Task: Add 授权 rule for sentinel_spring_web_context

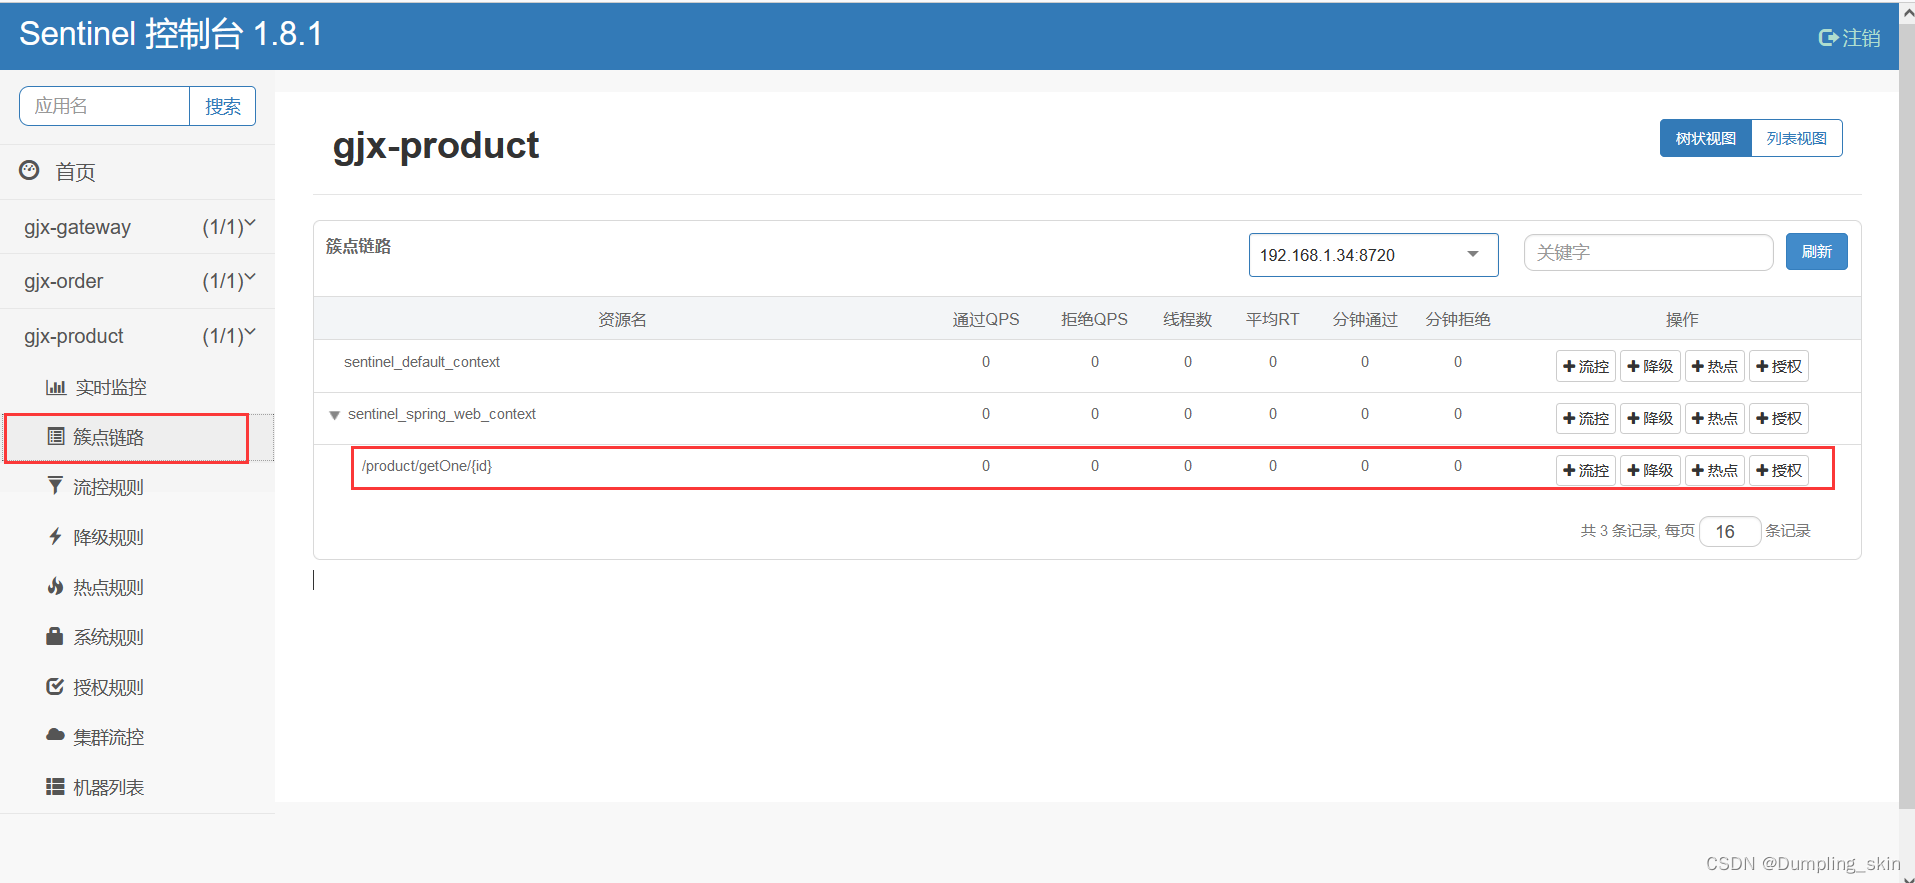Action: [x=1779, y=418]
